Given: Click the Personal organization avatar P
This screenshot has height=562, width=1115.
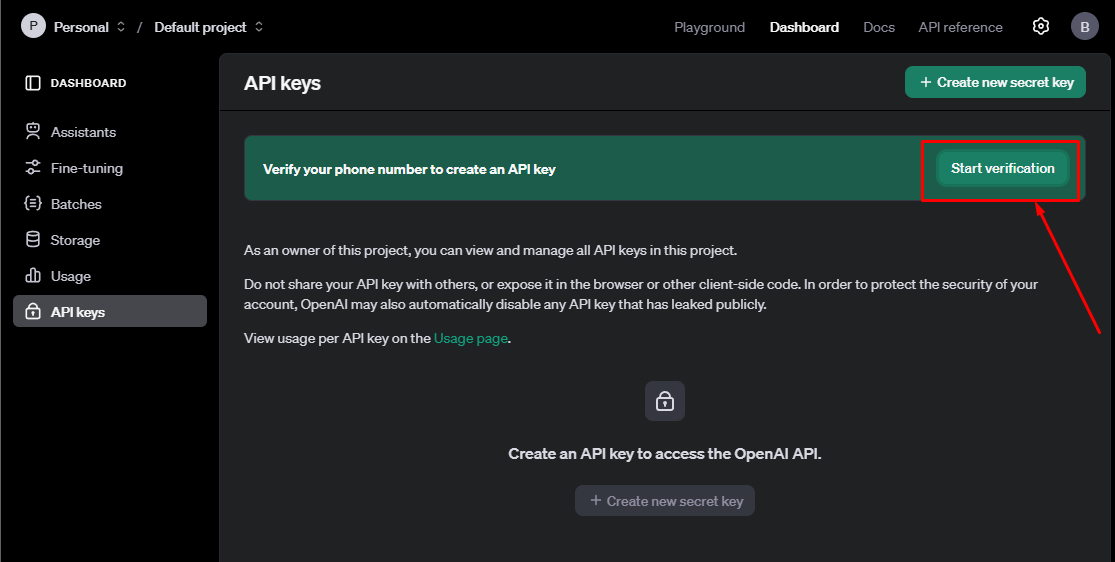Looking at the screenshot, I should 33,26.
